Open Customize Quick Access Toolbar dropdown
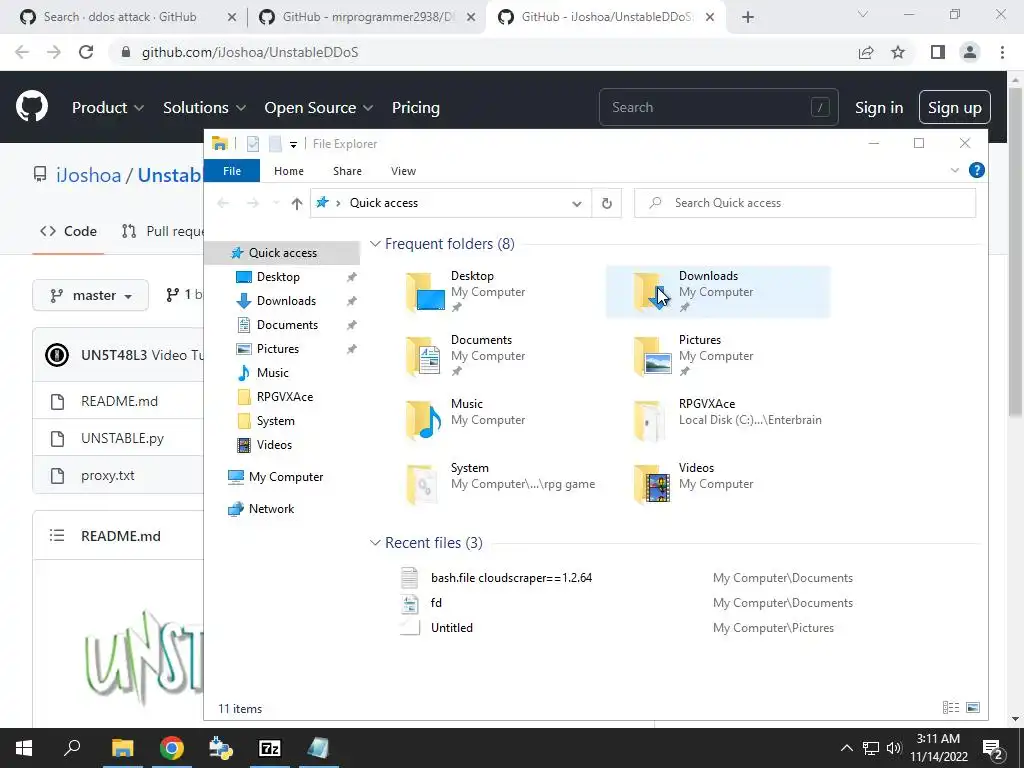Image resolution: width=1024 pixels, height=768 pixels. click(x=294, y=144)
